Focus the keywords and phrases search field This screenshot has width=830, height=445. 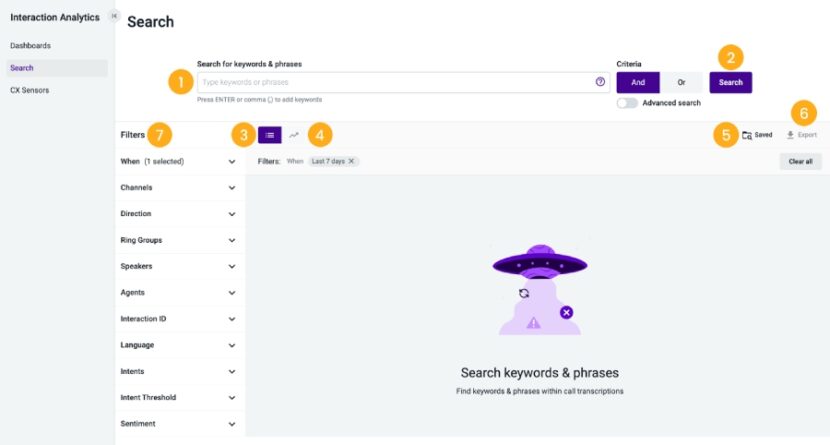click(x=397, y=83)
